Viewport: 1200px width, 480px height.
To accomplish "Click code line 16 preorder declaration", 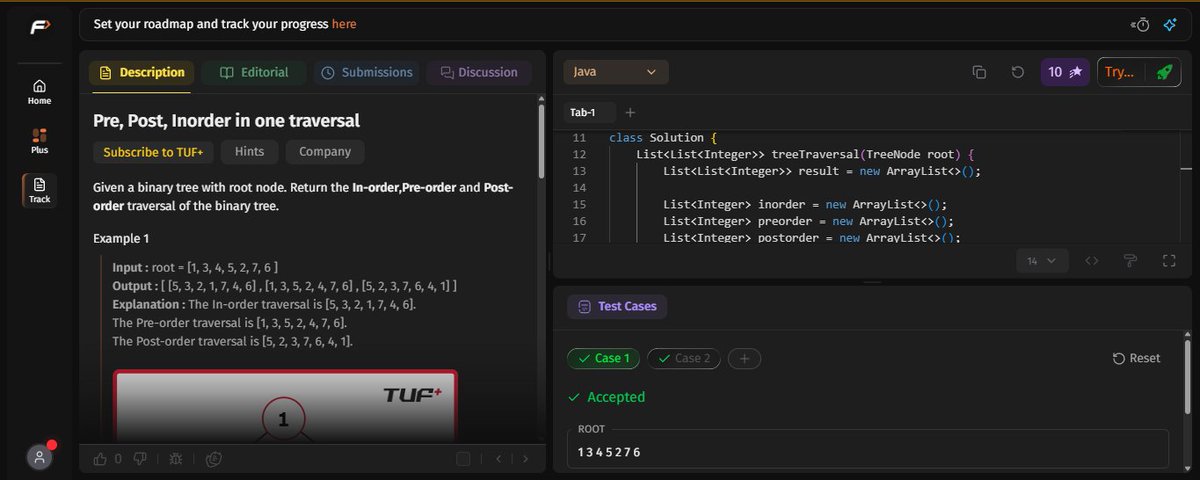I will pos(808,221).
